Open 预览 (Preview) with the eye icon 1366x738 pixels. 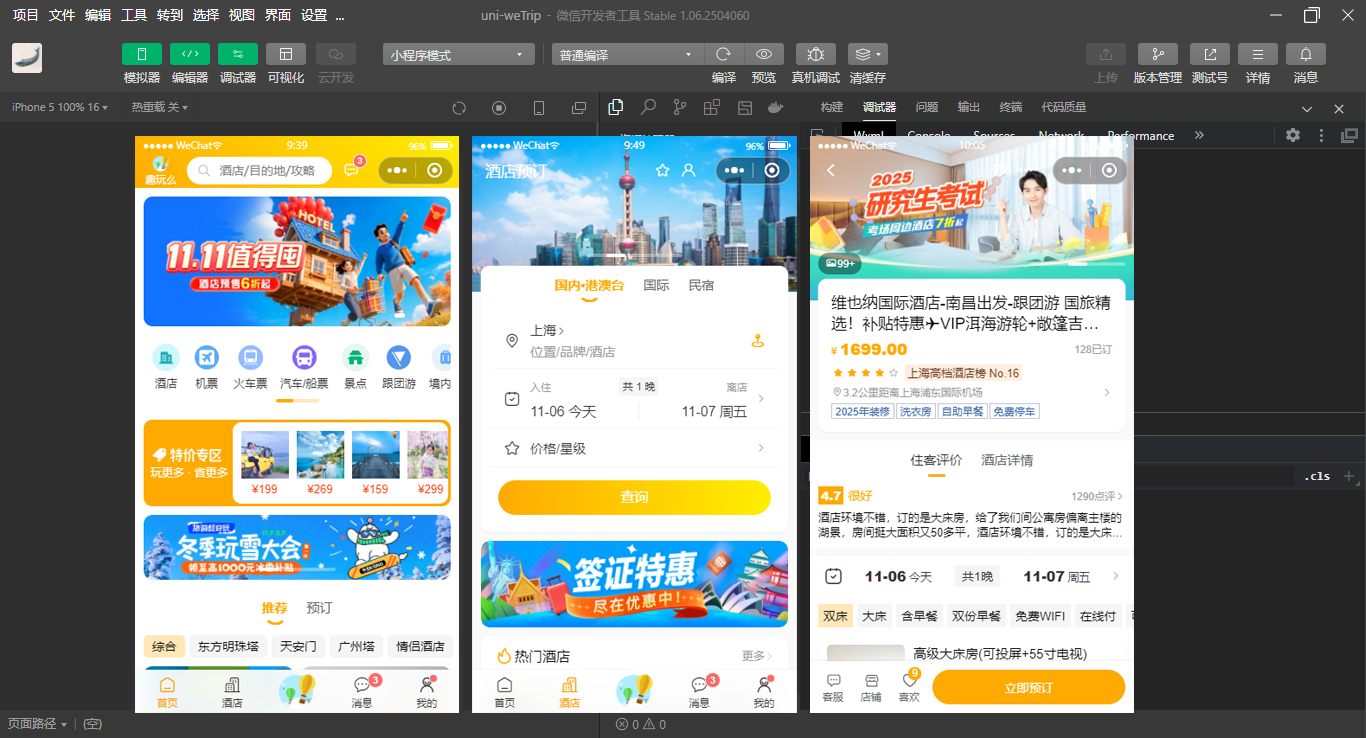coord(764,54)
